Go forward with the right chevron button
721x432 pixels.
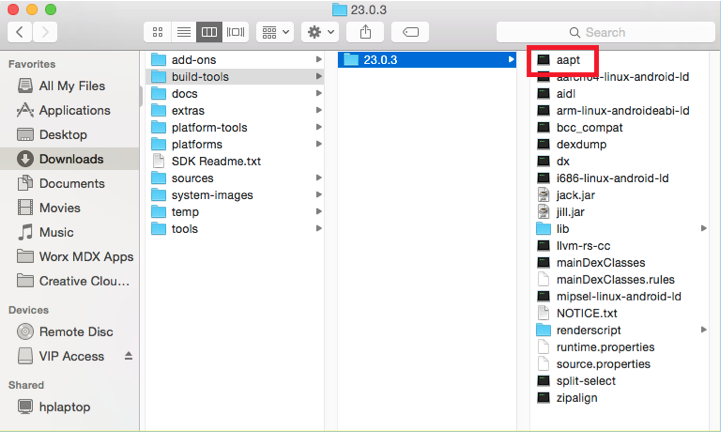45,32
